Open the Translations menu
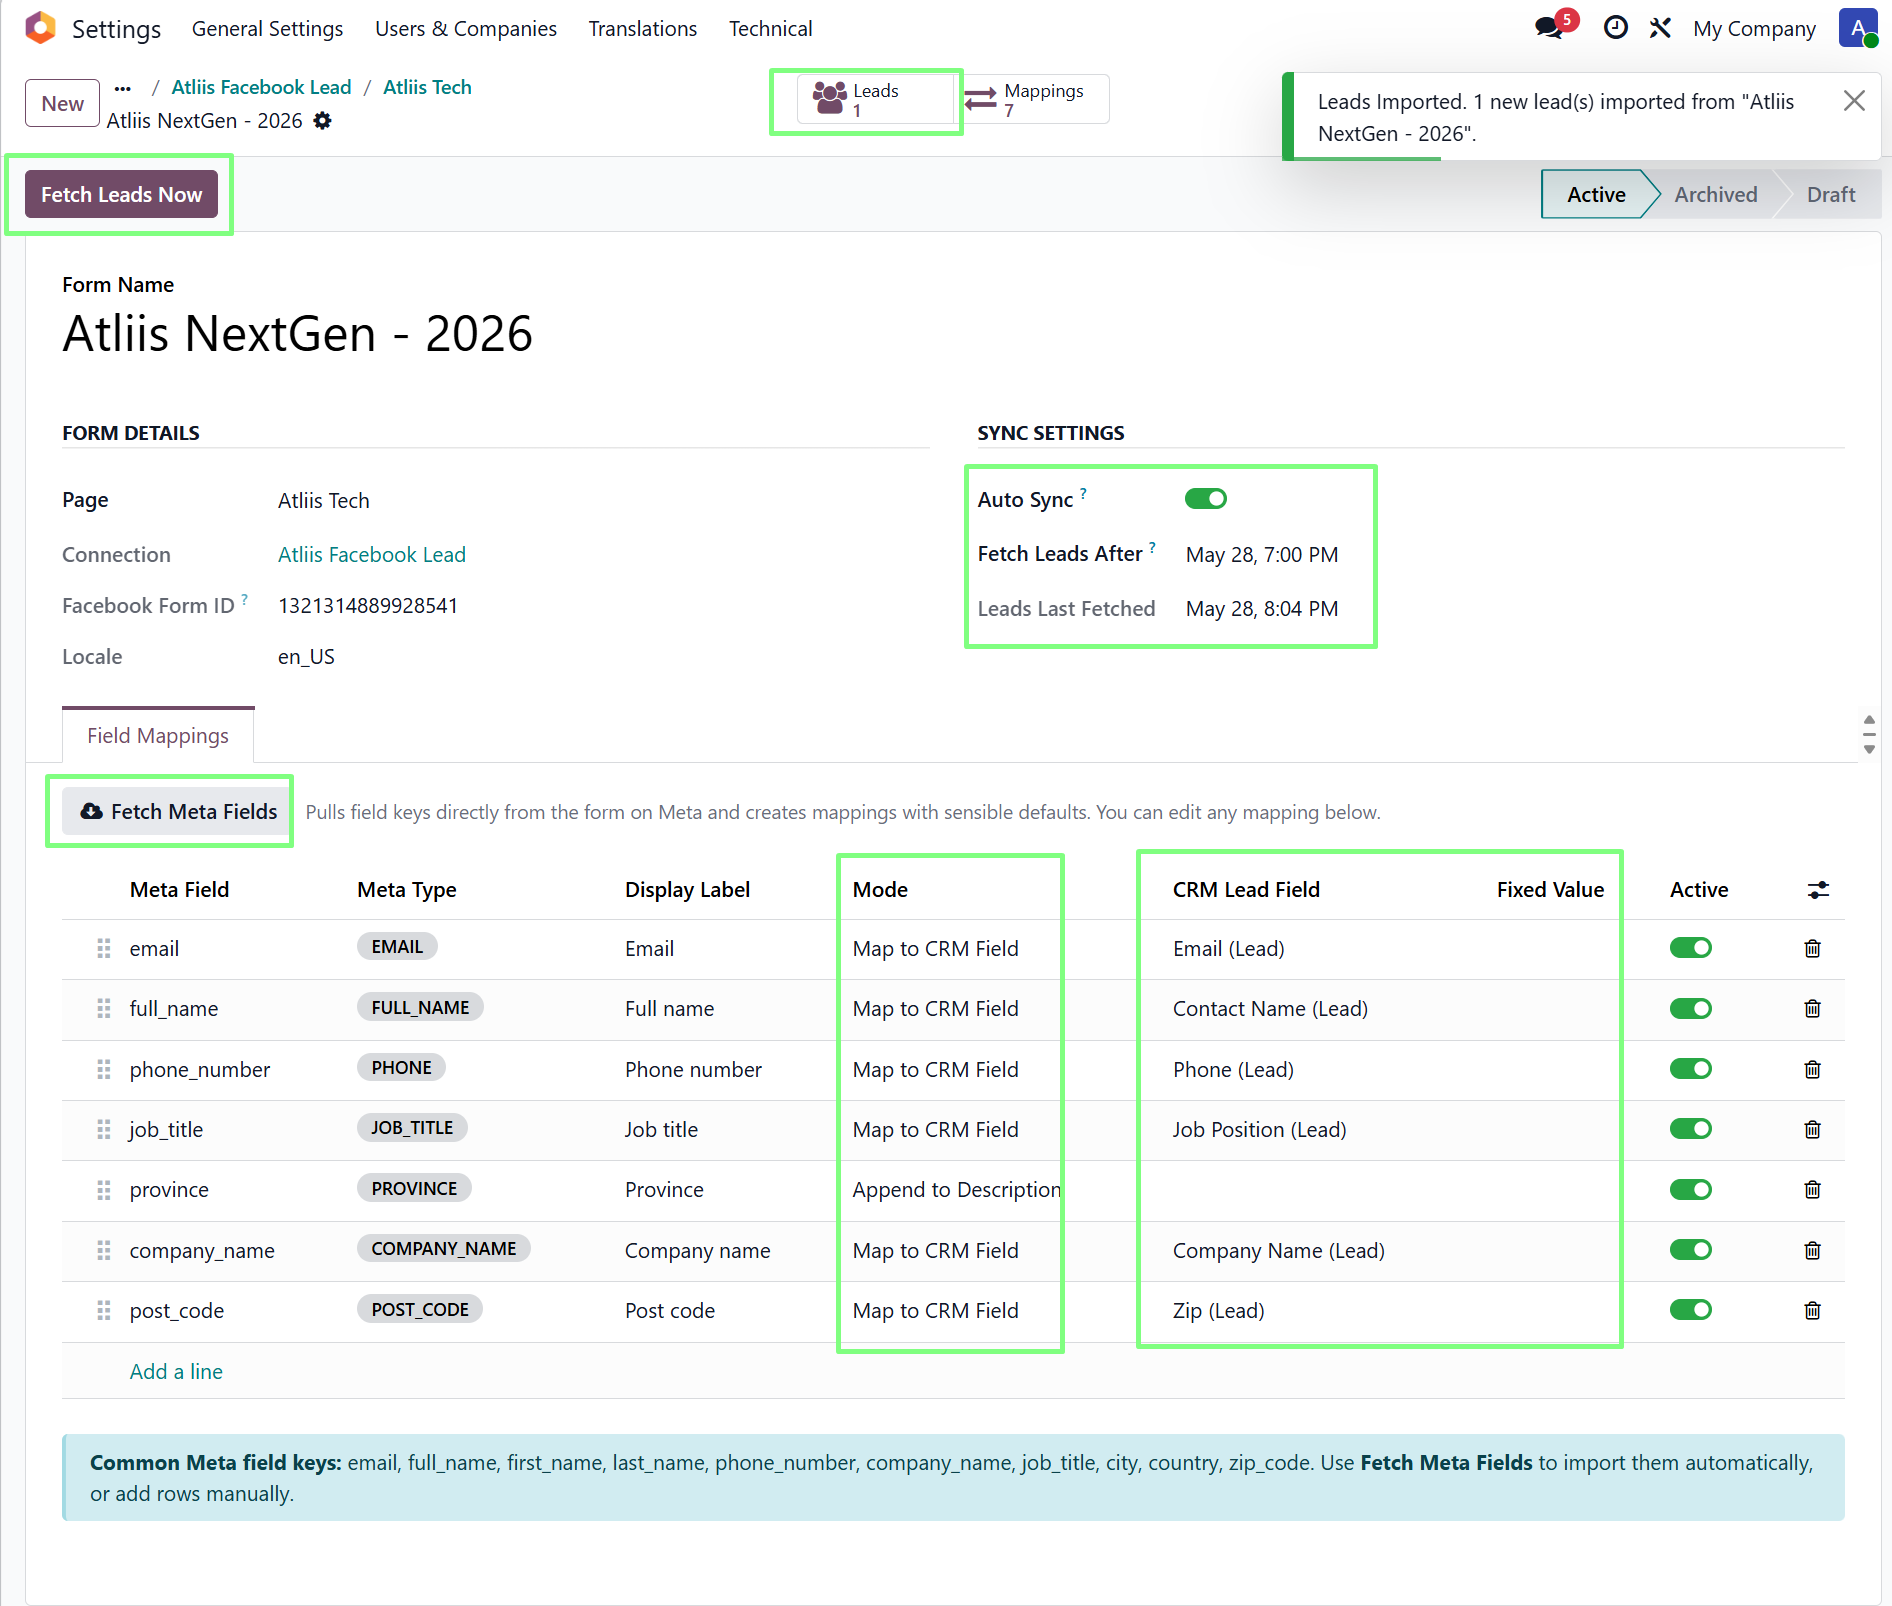Image resolution: width=1892 pixels, height=1606 pixels. tap(642, 29)
